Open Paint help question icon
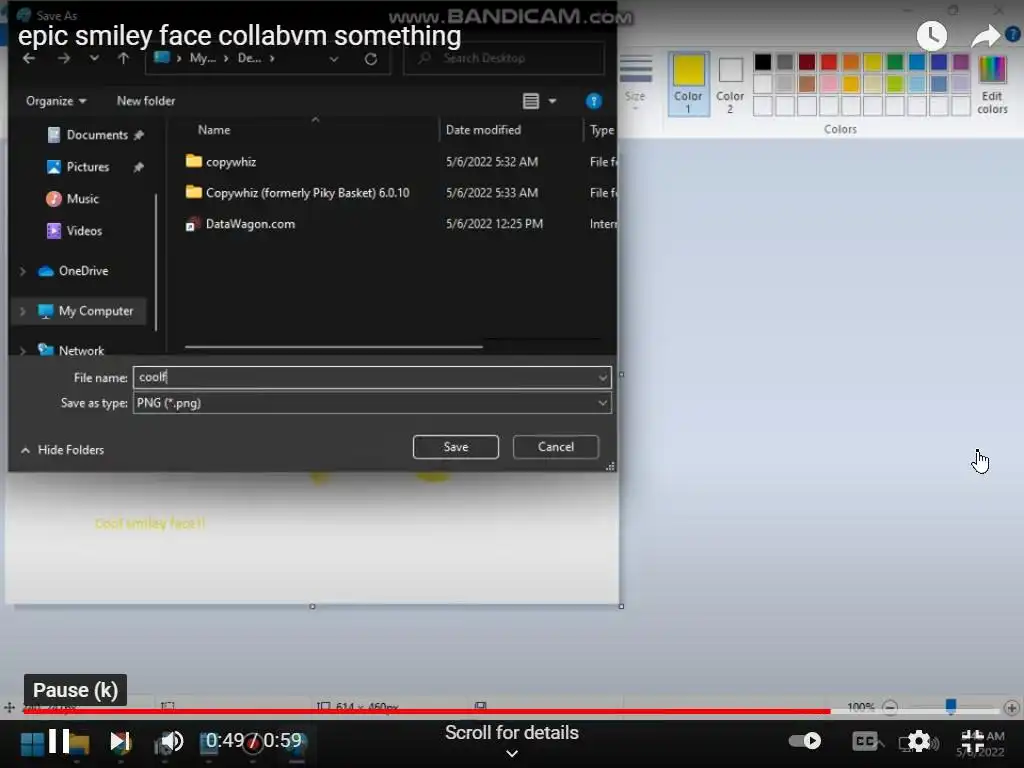 tap(1014, 34)
